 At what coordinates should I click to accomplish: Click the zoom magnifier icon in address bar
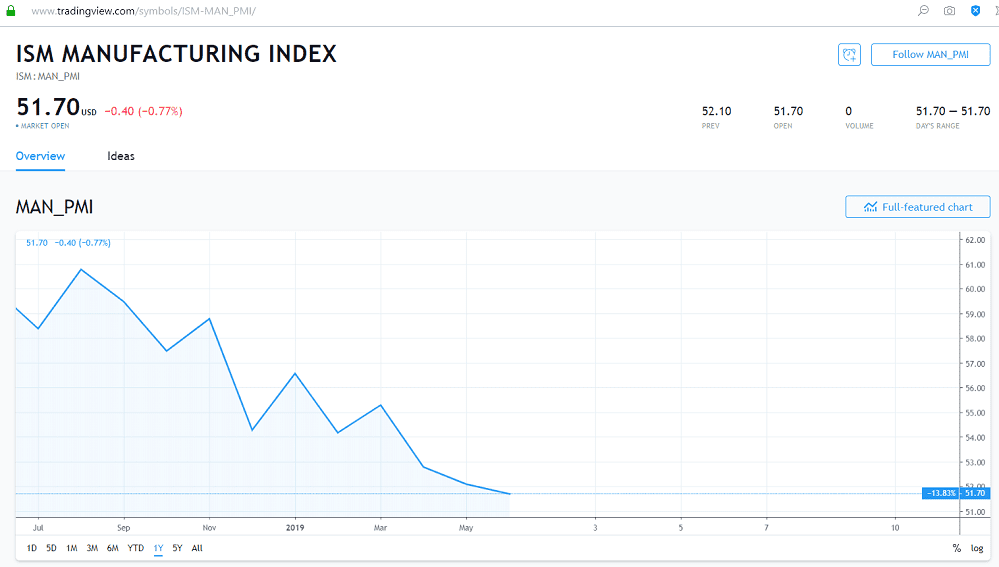(923, 10)
